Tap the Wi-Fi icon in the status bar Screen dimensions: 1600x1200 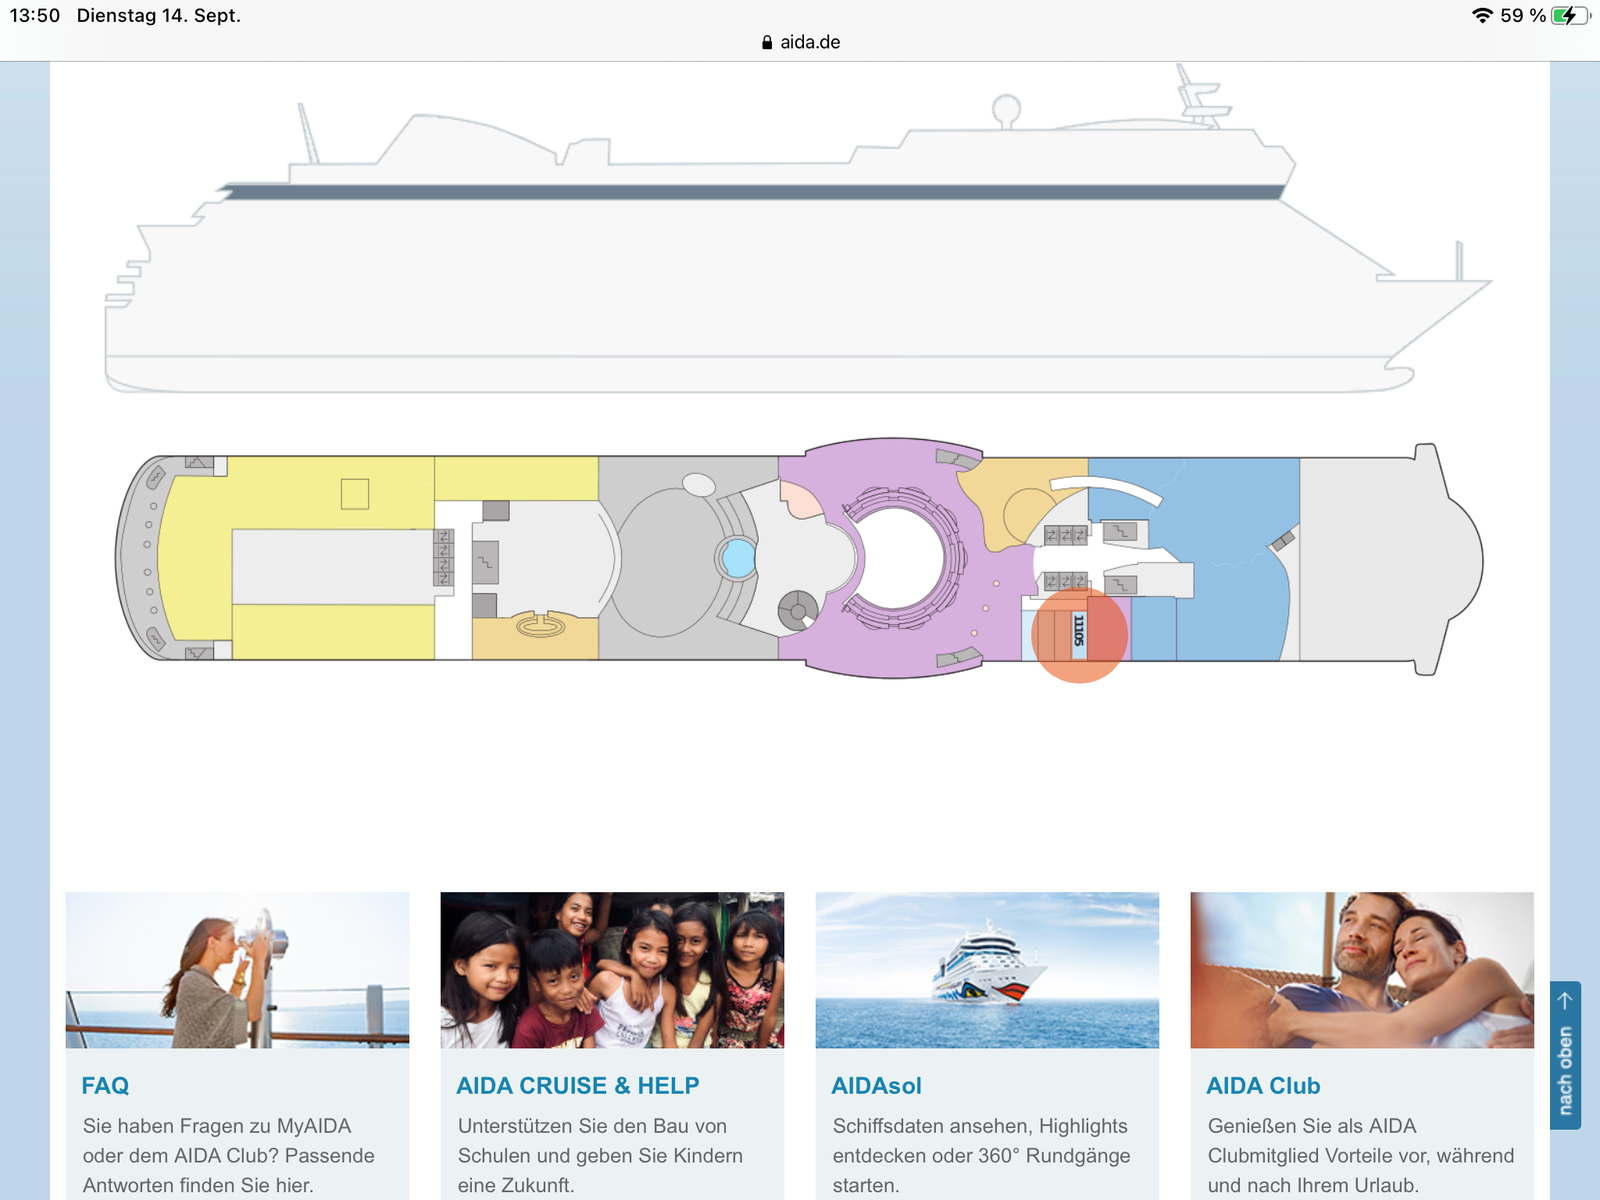pyautogui.click(x=1482, y=16)
